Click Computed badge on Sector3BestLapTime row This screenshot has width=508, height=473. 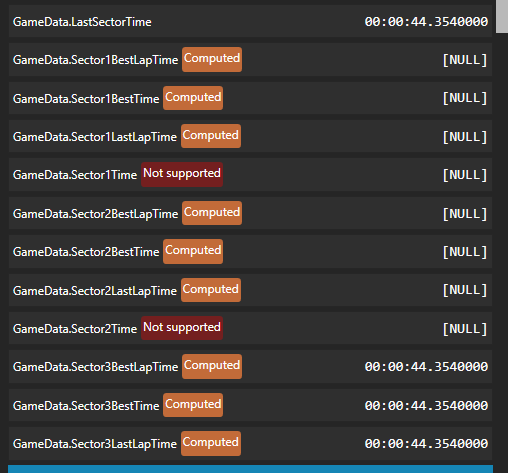point(212,366)
